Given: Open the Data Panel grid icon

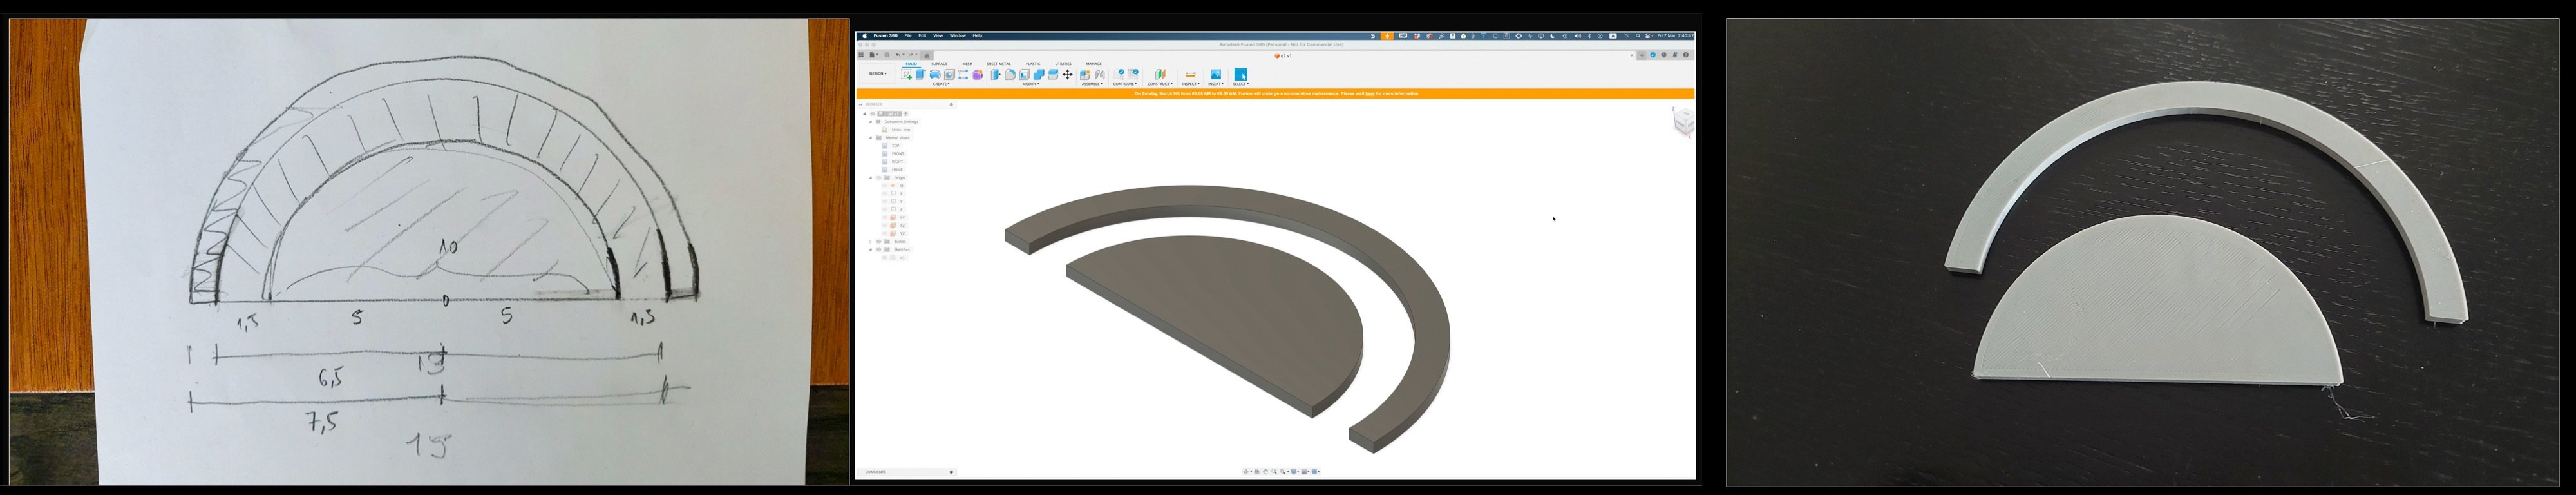Looking at the screenshot, I should click(861, 55).
